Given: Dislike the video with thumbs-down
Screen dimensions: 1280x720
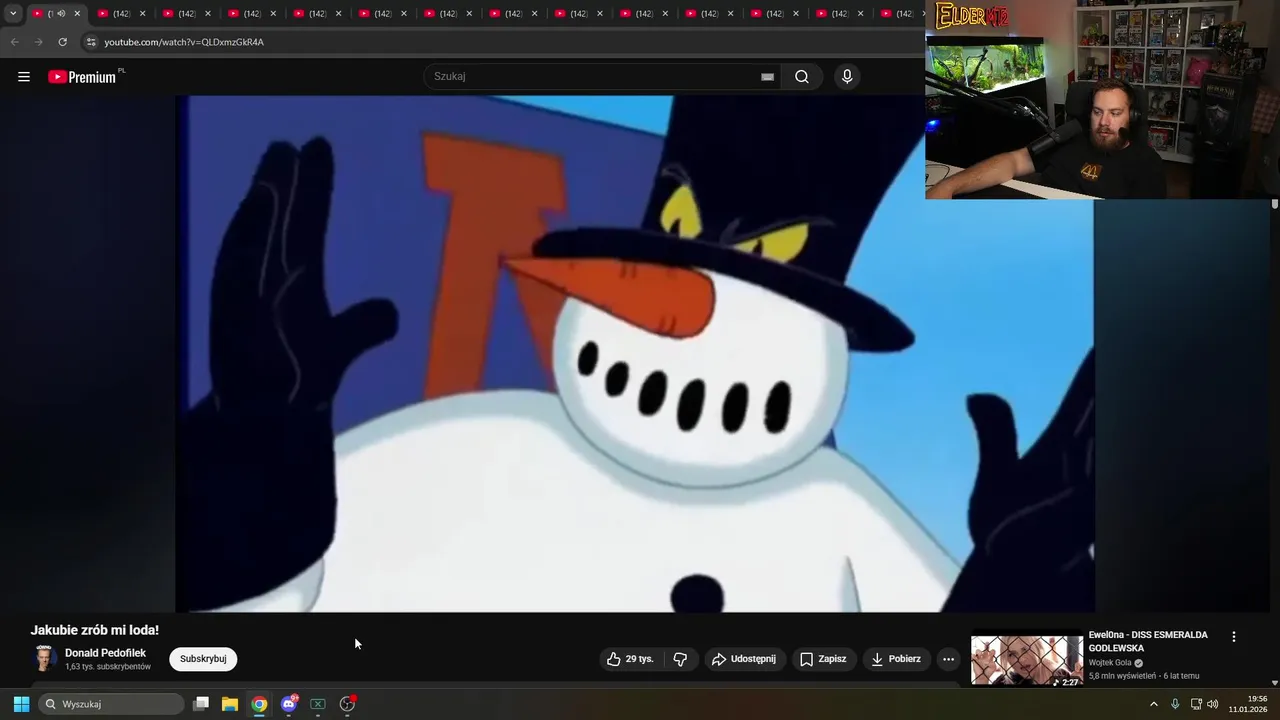Looking at the screenshot, I should tap(680, 659).
